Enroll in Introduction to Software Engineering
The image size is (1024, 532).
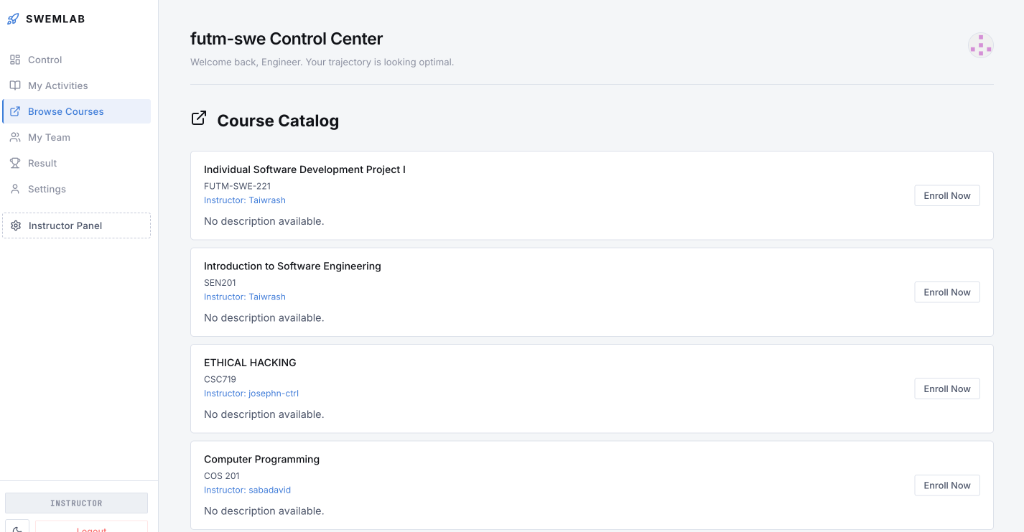(x=946, y=292)
